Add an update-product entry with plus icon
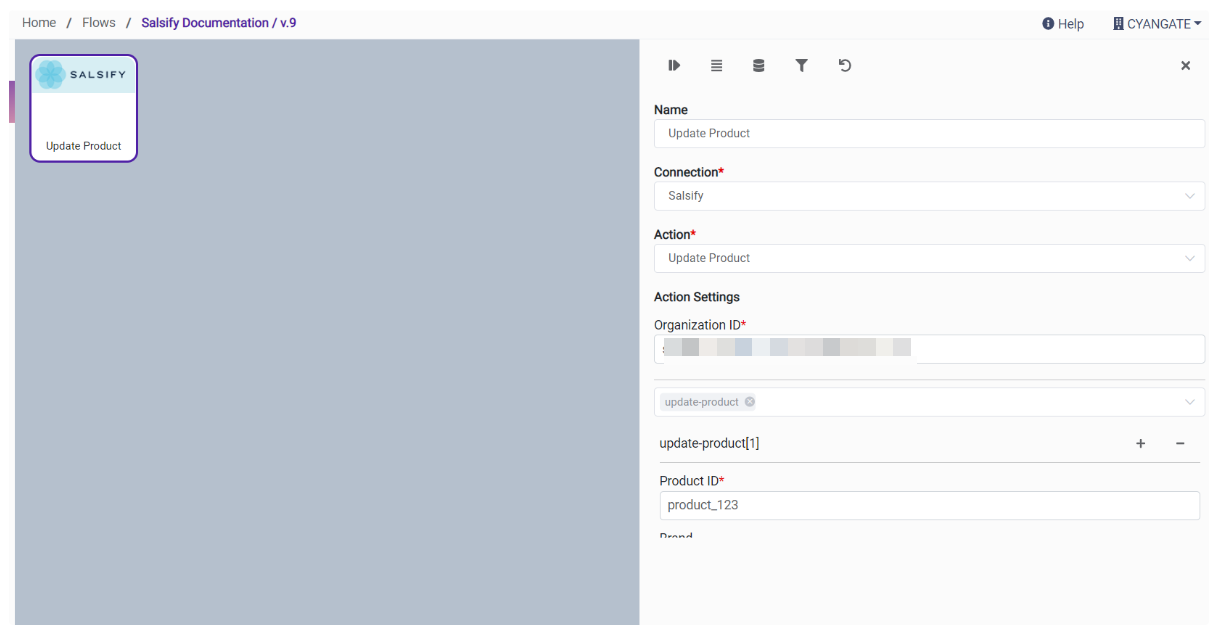 pos(1140,444)
